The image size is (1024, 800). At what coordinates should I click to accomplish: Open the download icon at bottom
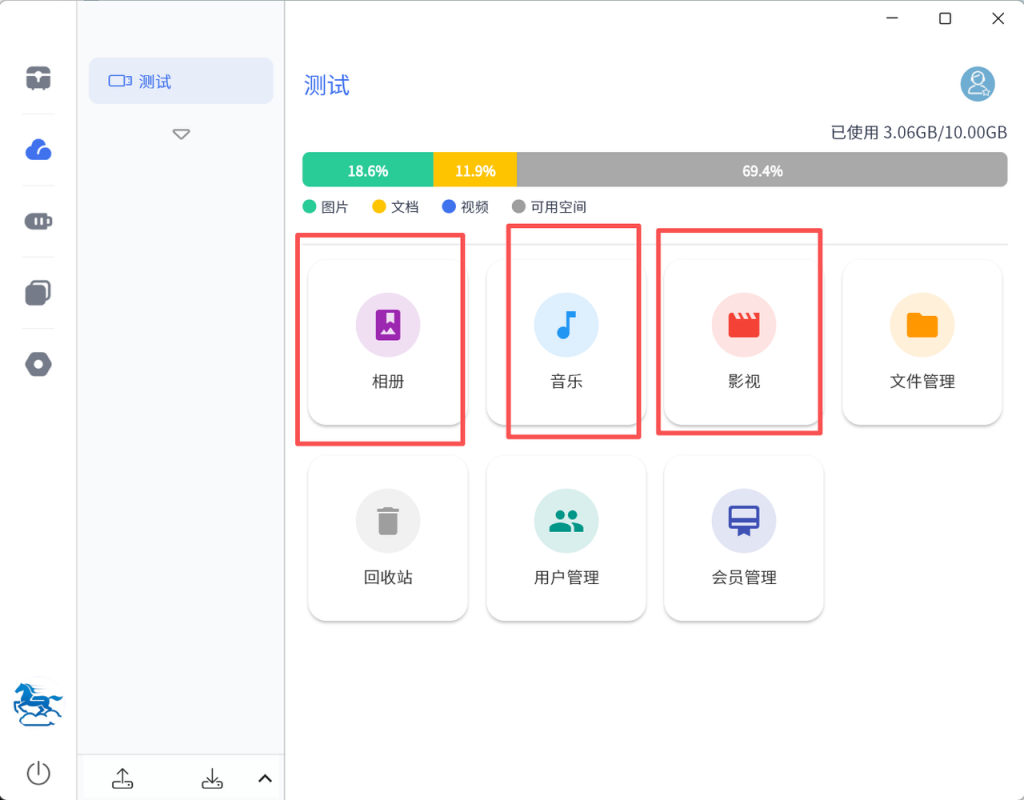pos(212,778)
